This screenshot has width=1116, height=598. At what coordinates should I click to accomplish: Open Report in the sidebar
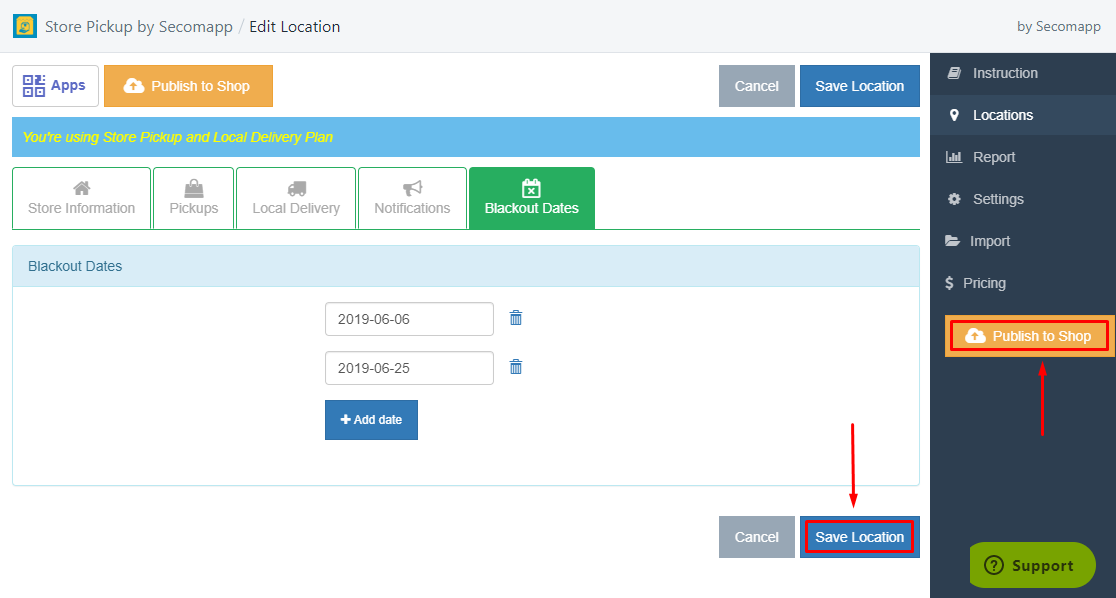pos(1023,157)
